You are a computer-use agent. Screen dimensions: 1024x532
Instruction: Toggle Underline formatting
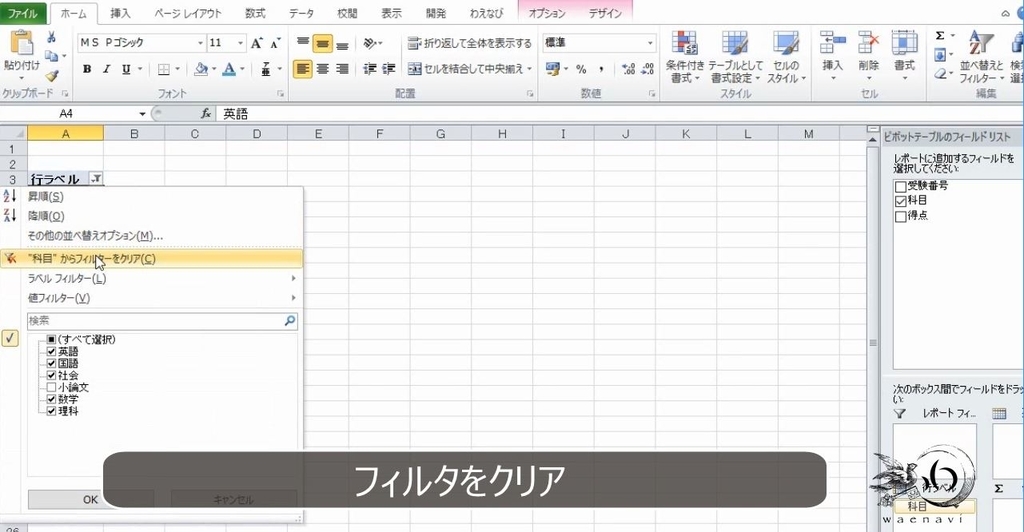(125, 69)
